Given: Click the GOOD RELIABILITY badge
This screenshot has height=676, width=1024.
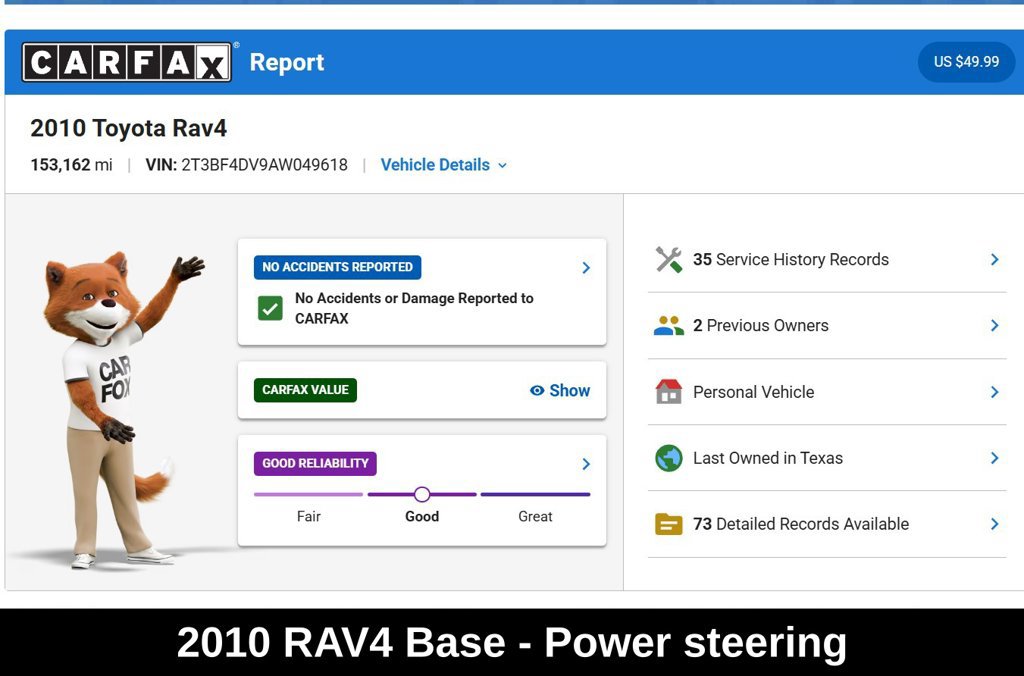Looking at the screenshot, I should click(315, 463).
